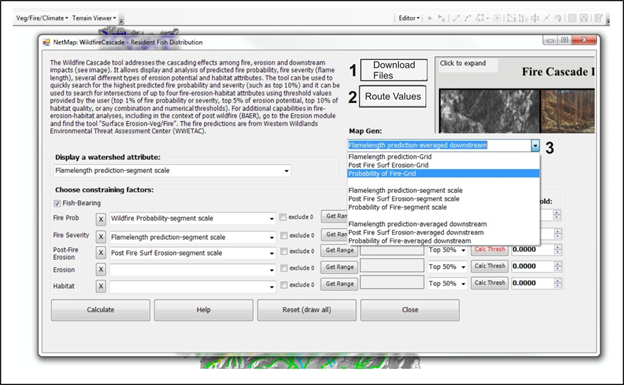Increment the Habitat threshold value spinner

[x=558, y=281]
